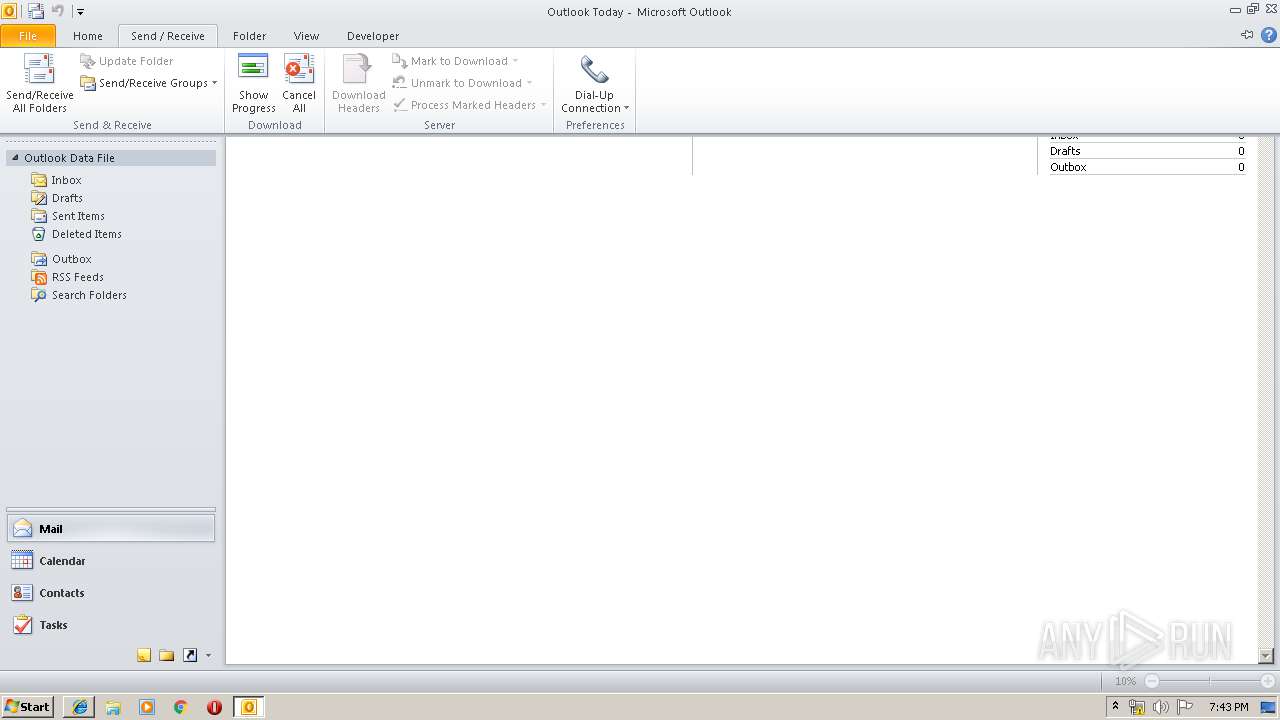Minimize the ribbon with the pin icon
1280x720 pixels.
(x=1247, y=35)
